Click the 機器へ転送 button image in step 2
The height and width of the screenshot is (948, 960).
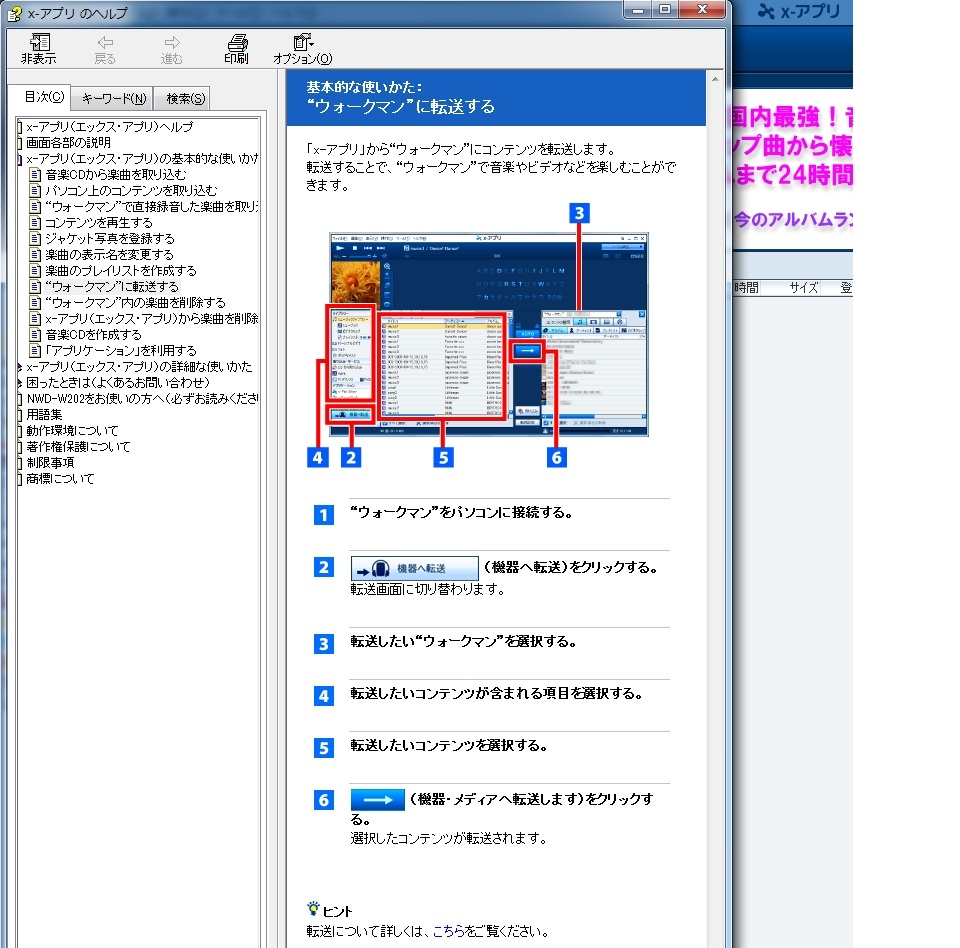[414, 568]
